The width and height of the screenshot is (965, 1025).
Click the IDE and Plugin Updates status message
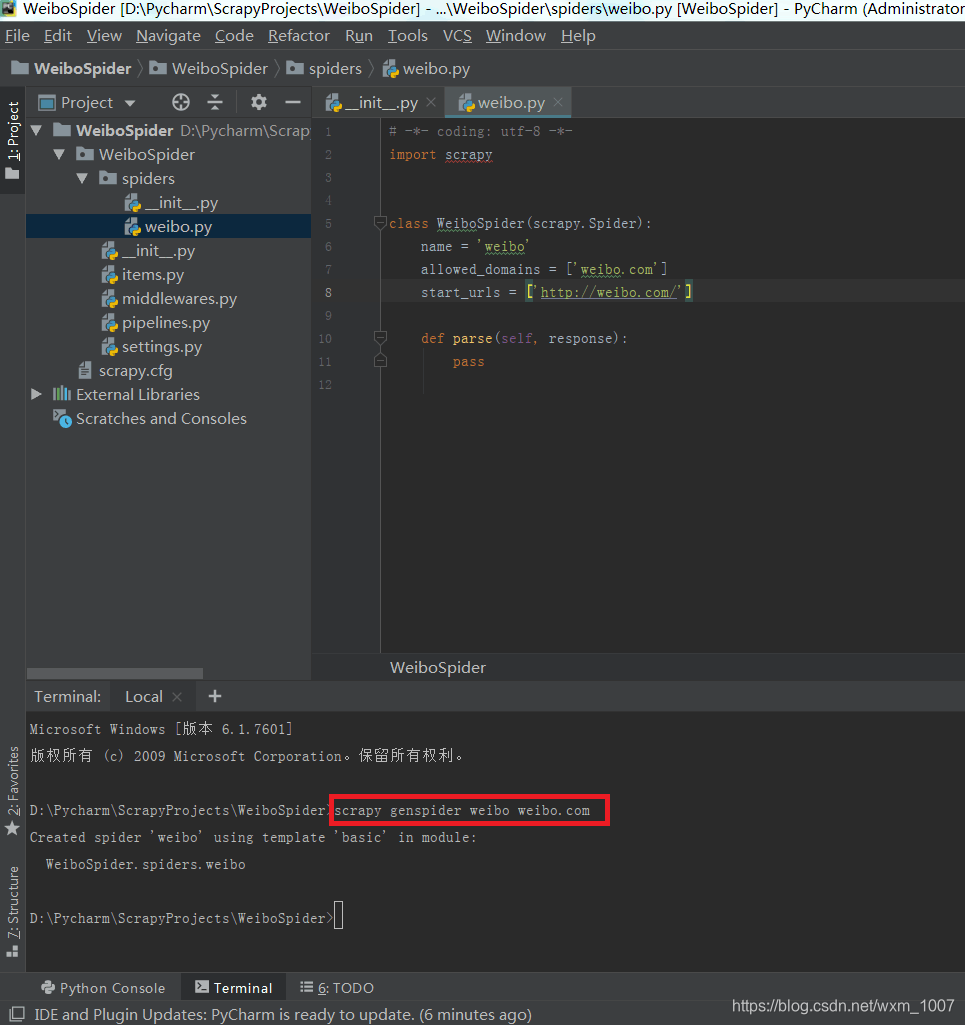282,1015
